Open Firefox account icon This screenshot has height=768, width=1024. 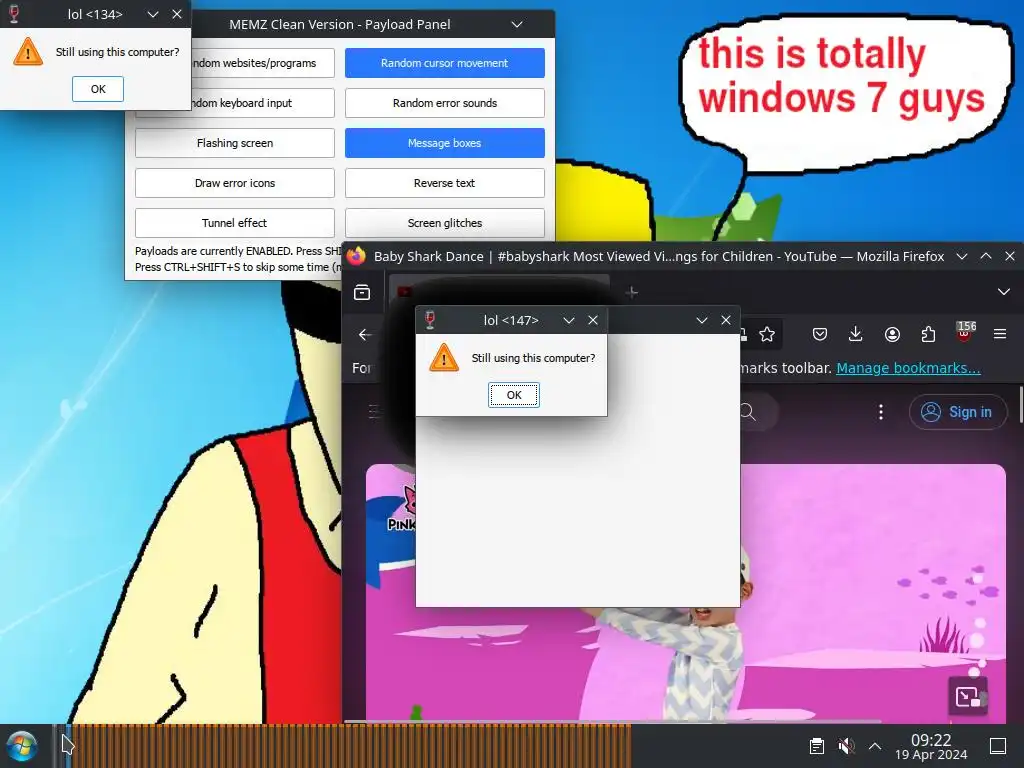(x=892, y=335)
